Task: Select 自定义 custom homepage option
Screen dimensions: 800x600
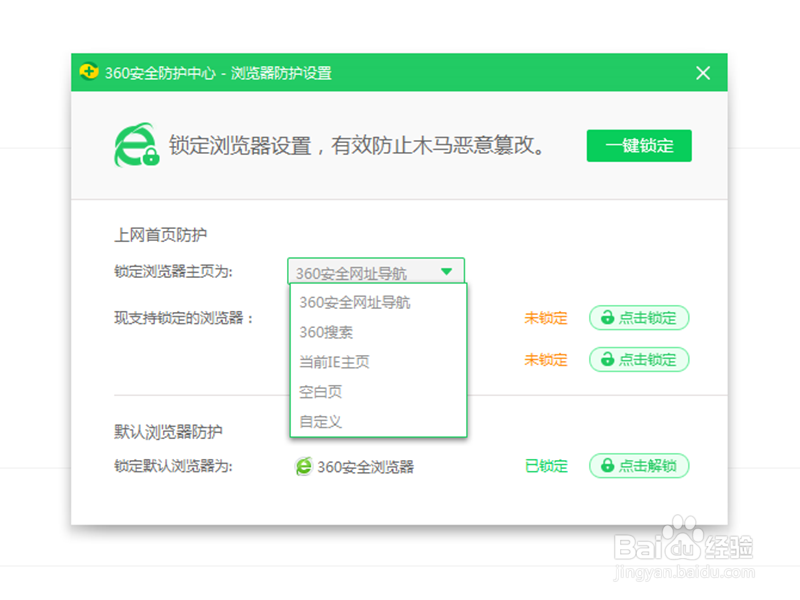Action: point(378,422)
